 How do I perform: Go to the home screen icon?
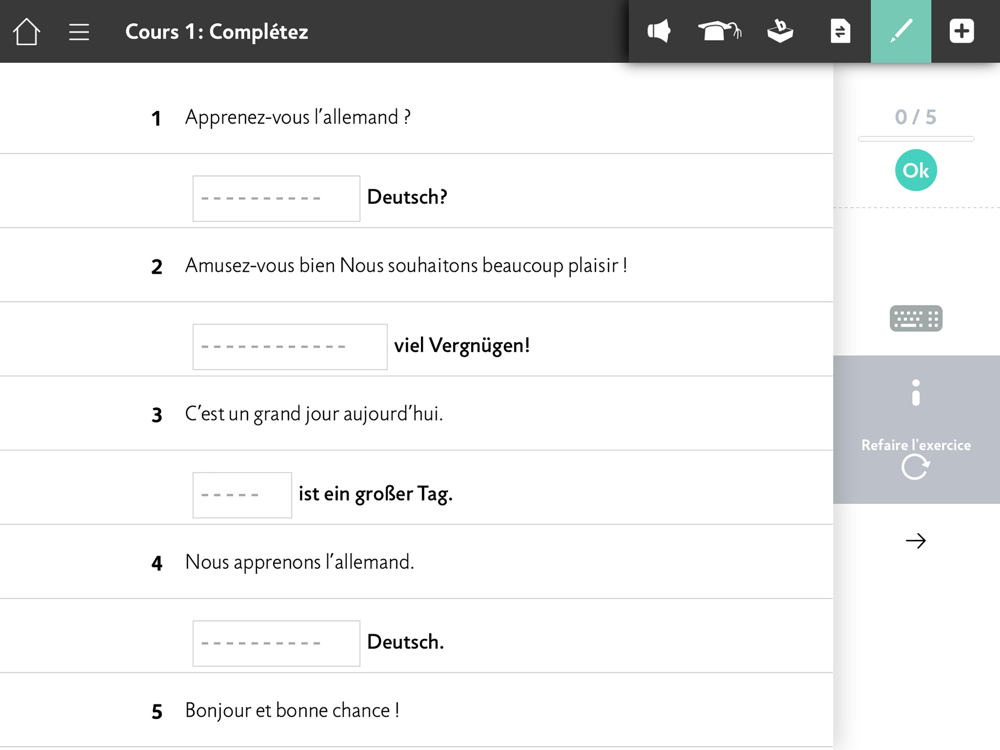pos(26,31)
